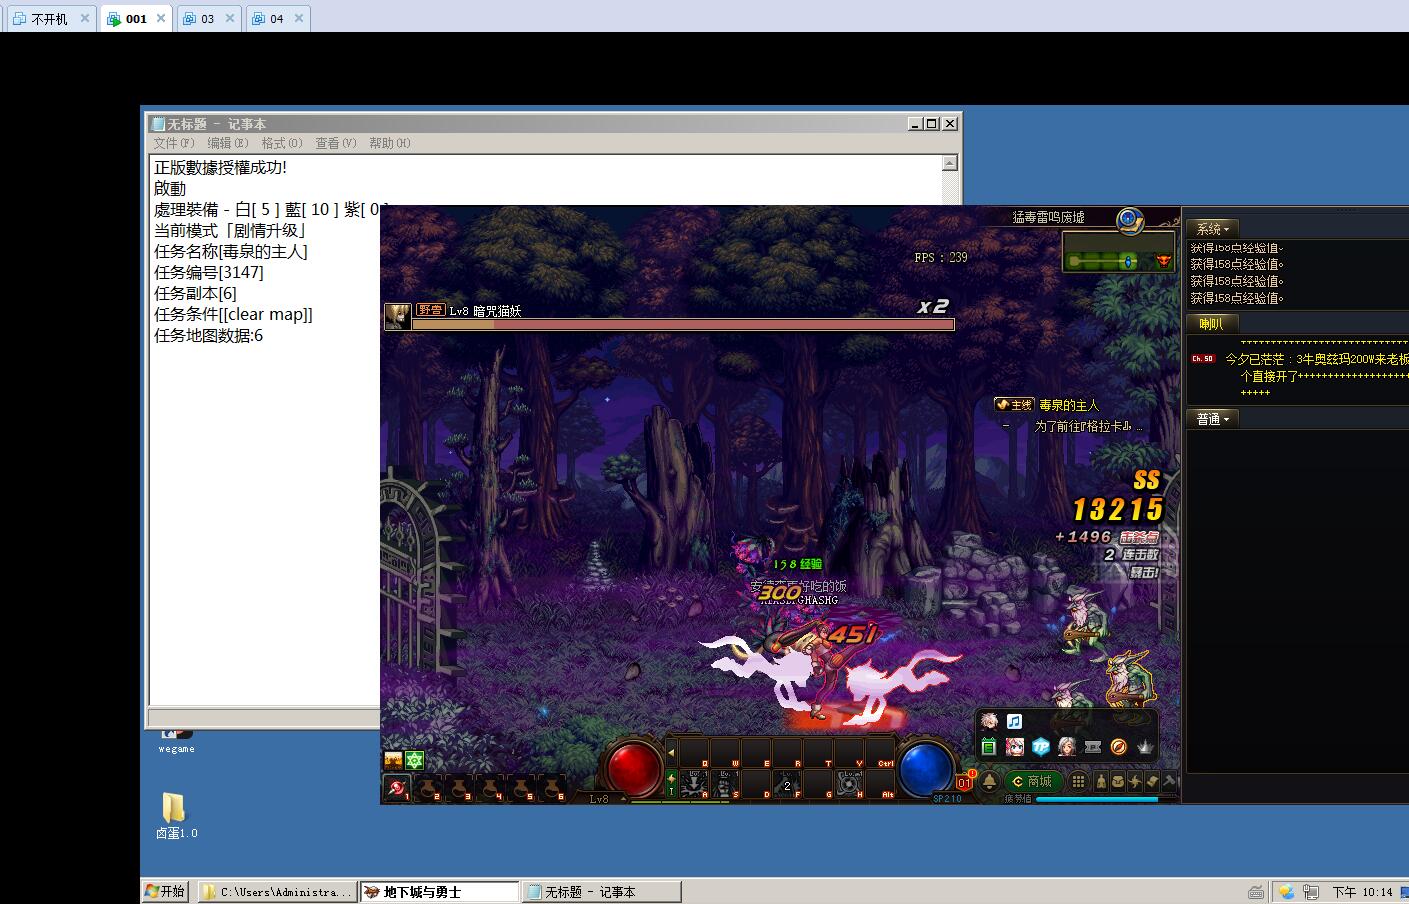Switch to the 04 VM tab
Screen dimensions: 1409x904
coord(277,18)
